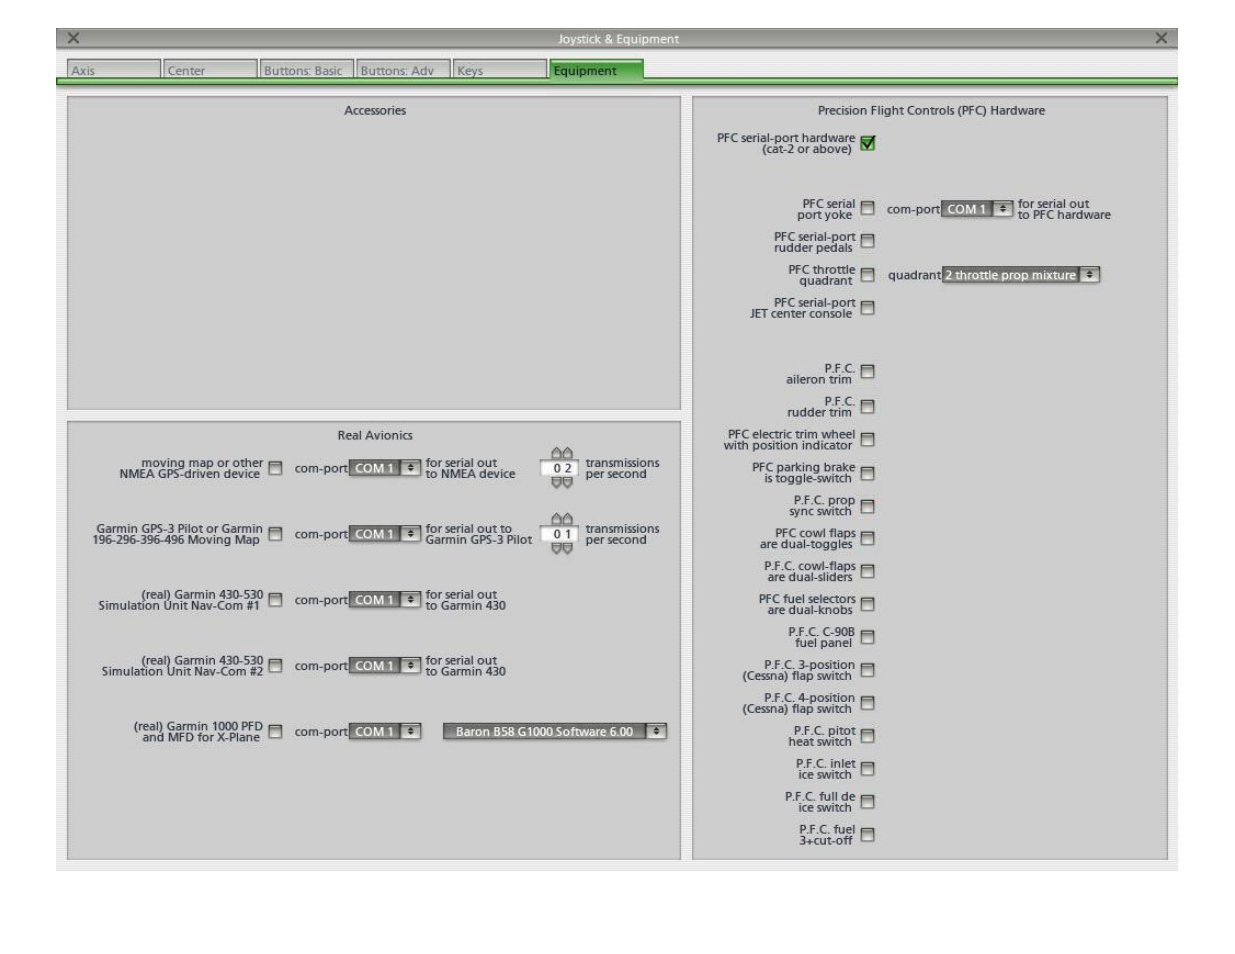Toggle P.F.C. pitot heat switch checkbox
The height and width of the screenshot is (954, 1235).
coord(867,736)
